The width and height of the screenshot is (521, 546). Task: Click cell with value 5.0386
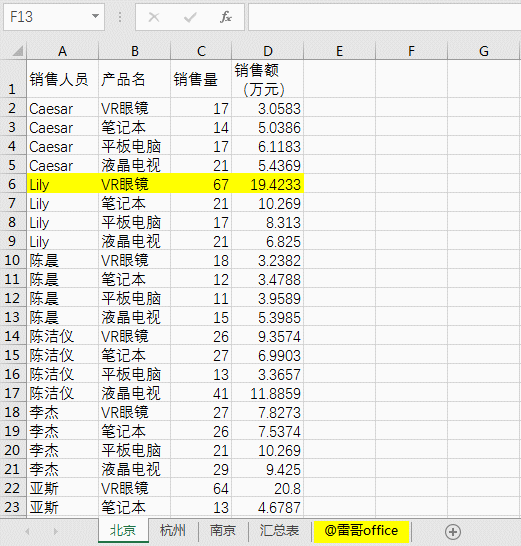268,127
